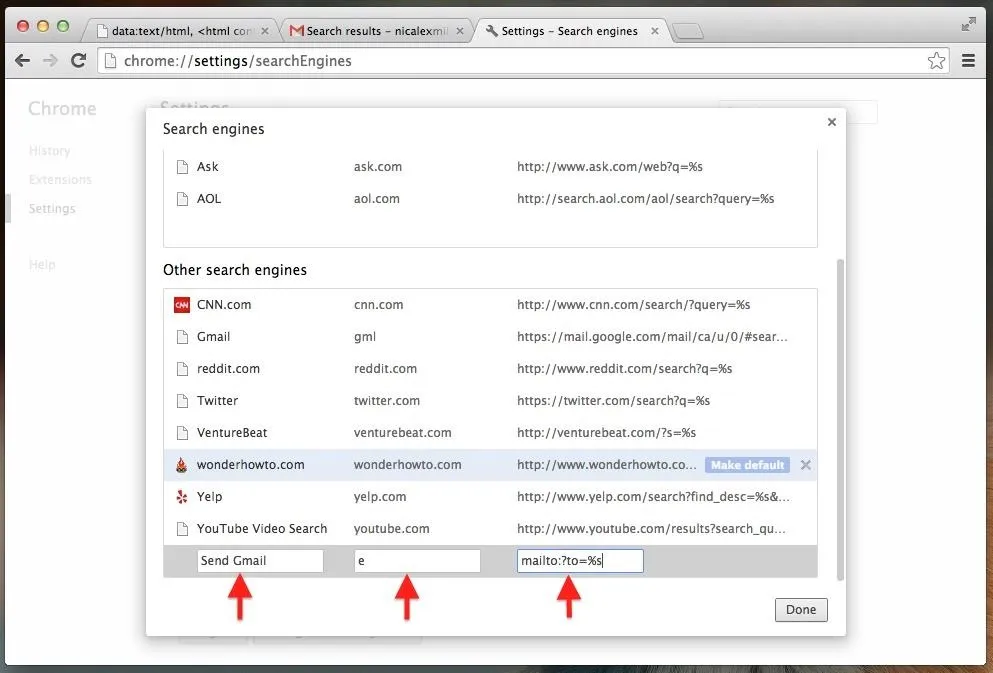Screen dimensions: 993x673
Task: Click the browser forward arrow
Action: (x=50, y=61)
